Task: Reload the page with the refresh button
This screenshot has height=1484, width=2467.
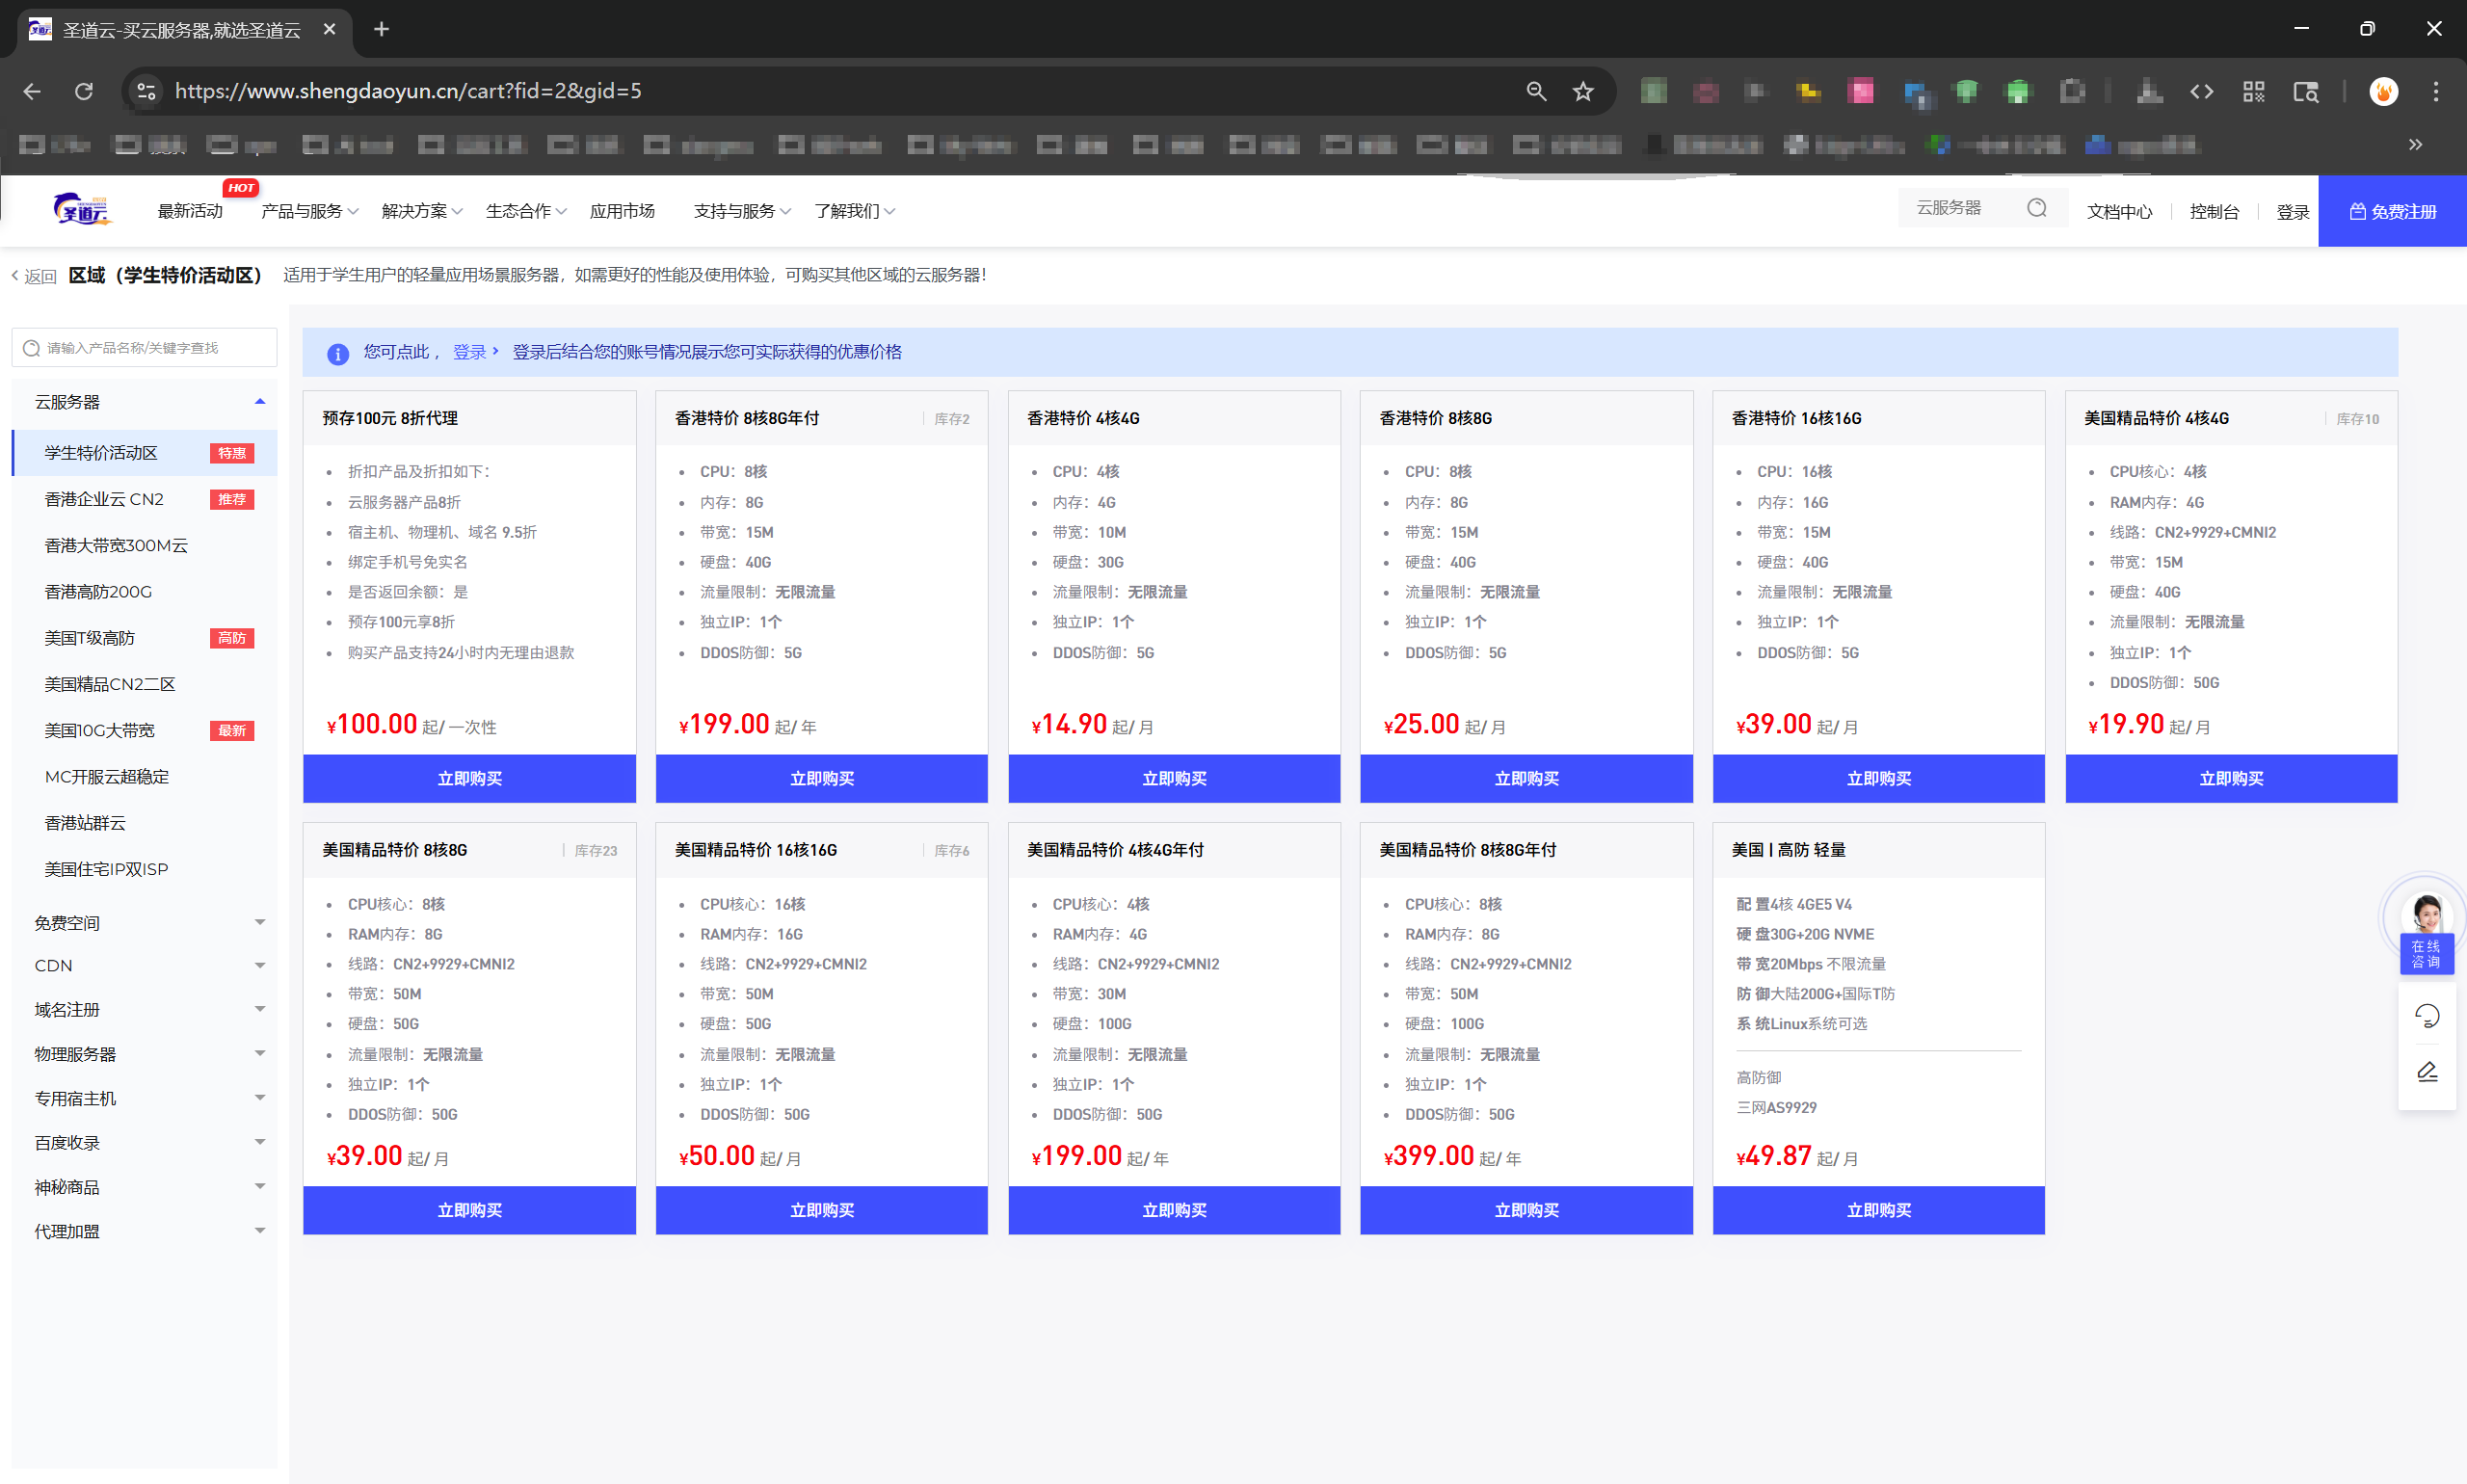Action: tap(84, 91)
